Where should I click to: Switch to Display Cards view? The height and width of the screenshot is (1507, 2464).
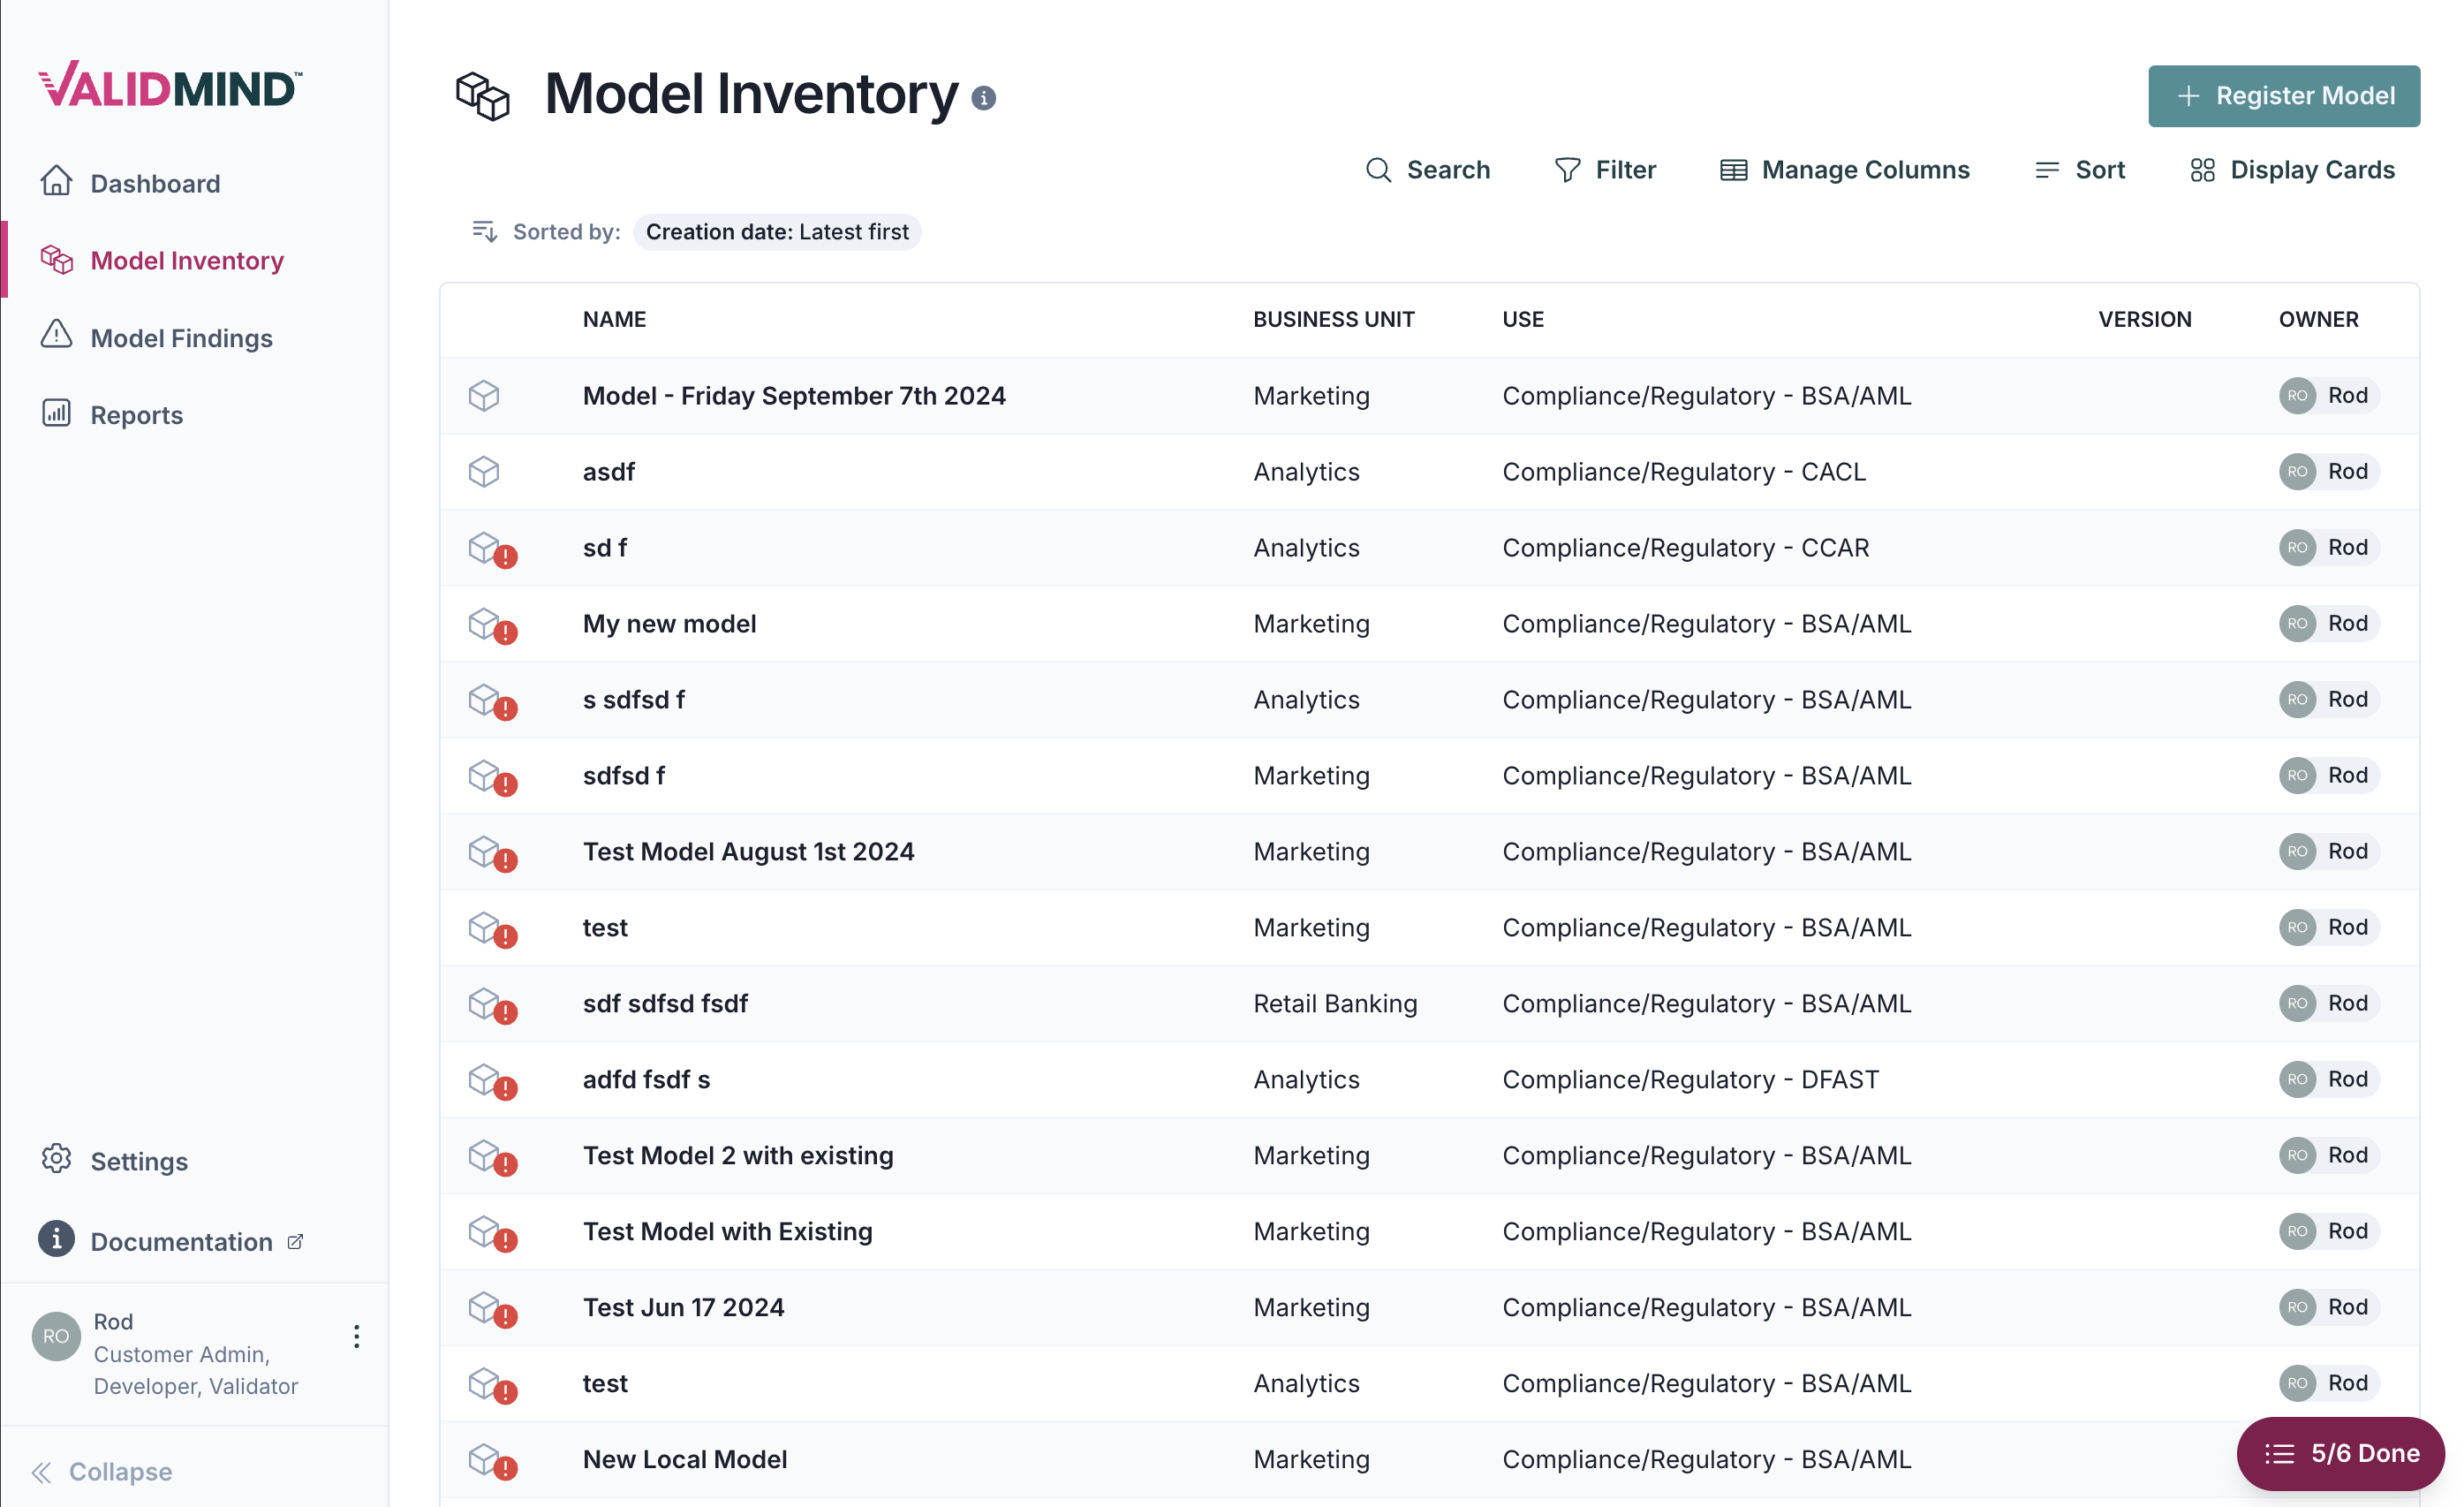pos(2292,169)
